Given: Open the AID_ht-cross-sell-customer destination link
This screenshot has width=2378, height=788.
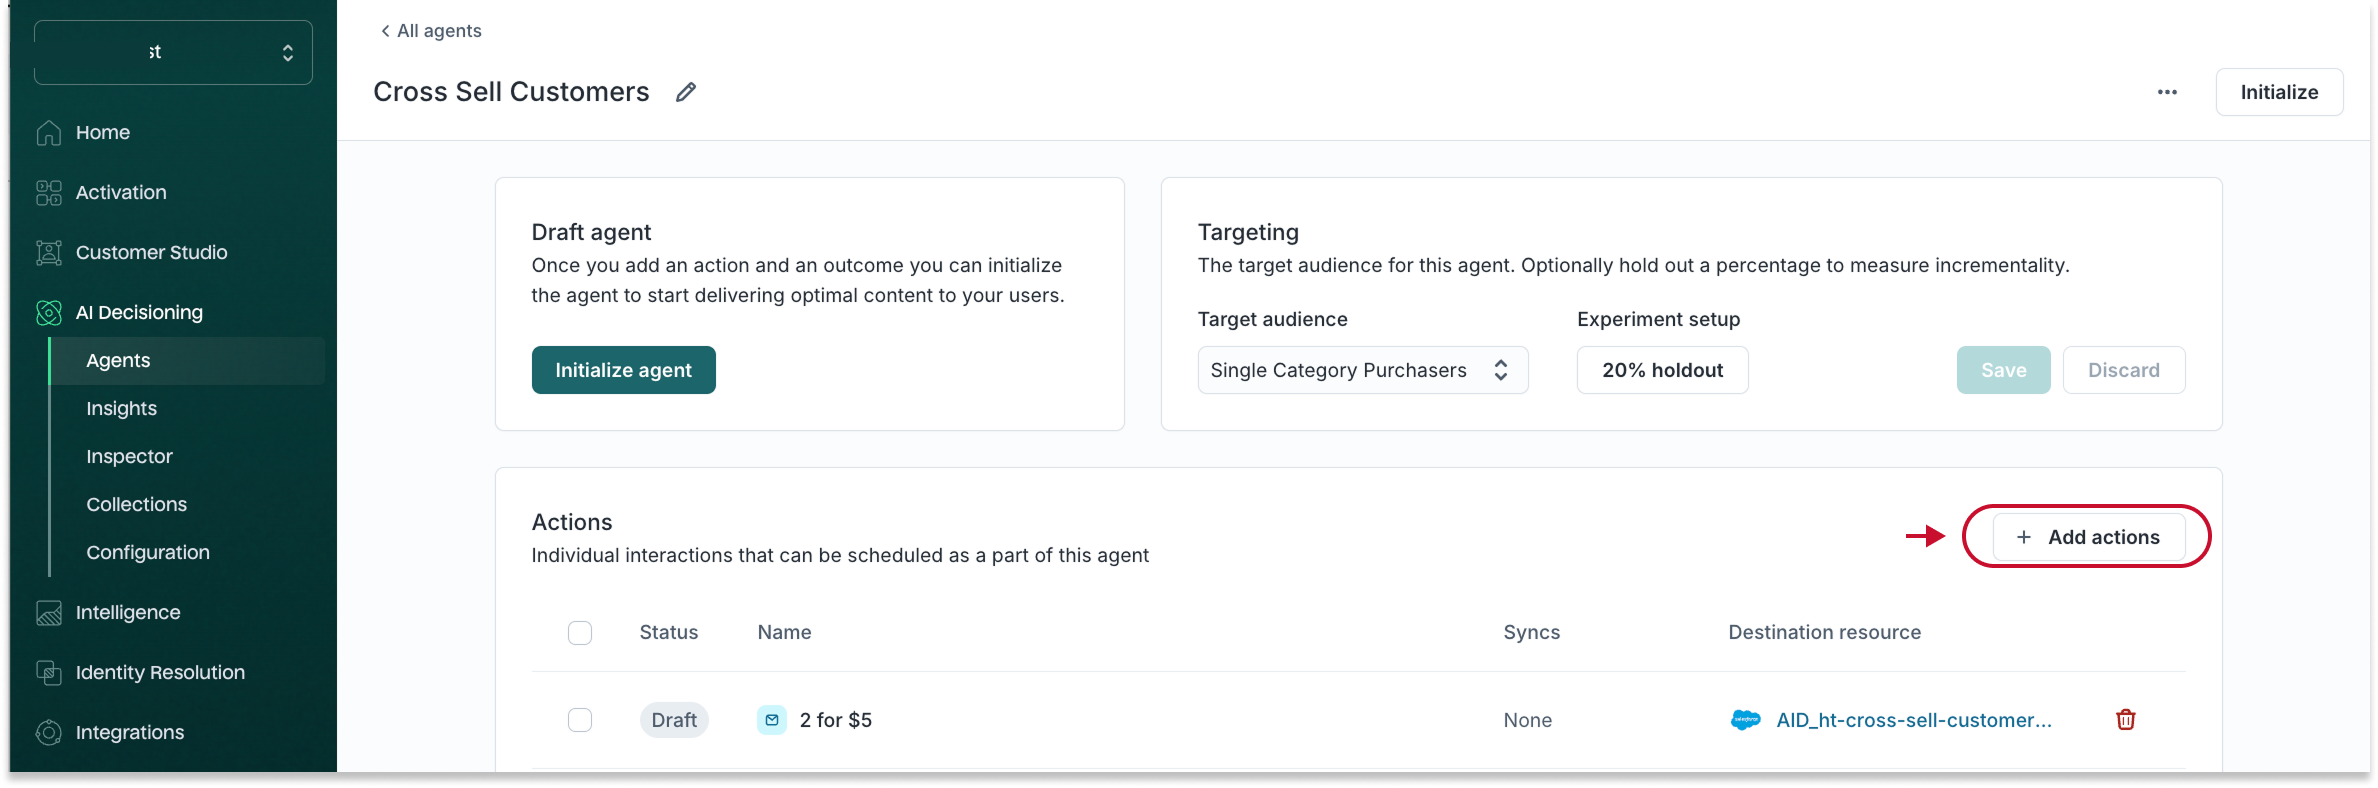Looking at the screenshot, I should pyautogui.click(x=1913, y=720).
